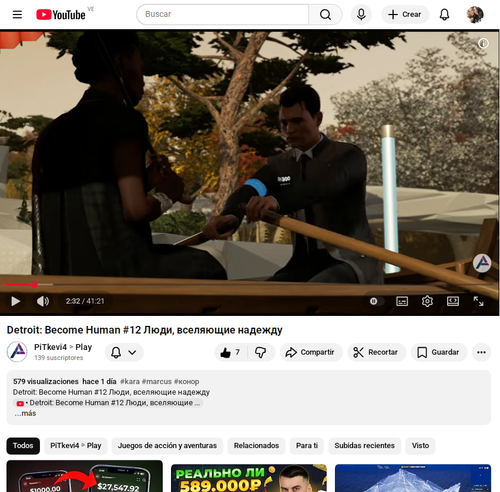
Task: Open the РЕАЛЬНО ЛИ 589.000₽ thumbnail
Action: 249,478
